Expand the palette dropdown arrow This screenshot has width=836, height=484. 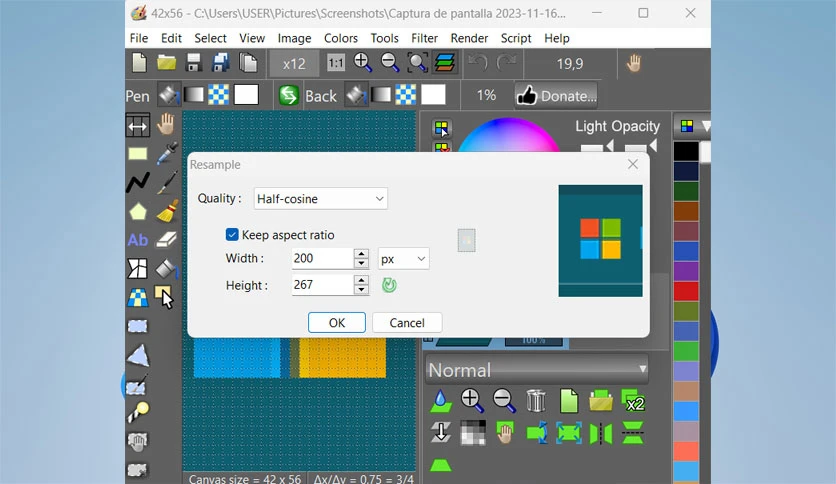pos(706,126)
